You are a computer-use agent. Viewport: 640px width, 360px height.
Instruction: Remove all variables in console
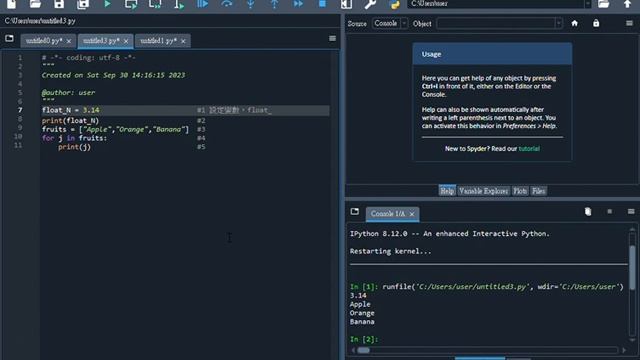coord(588,211)
